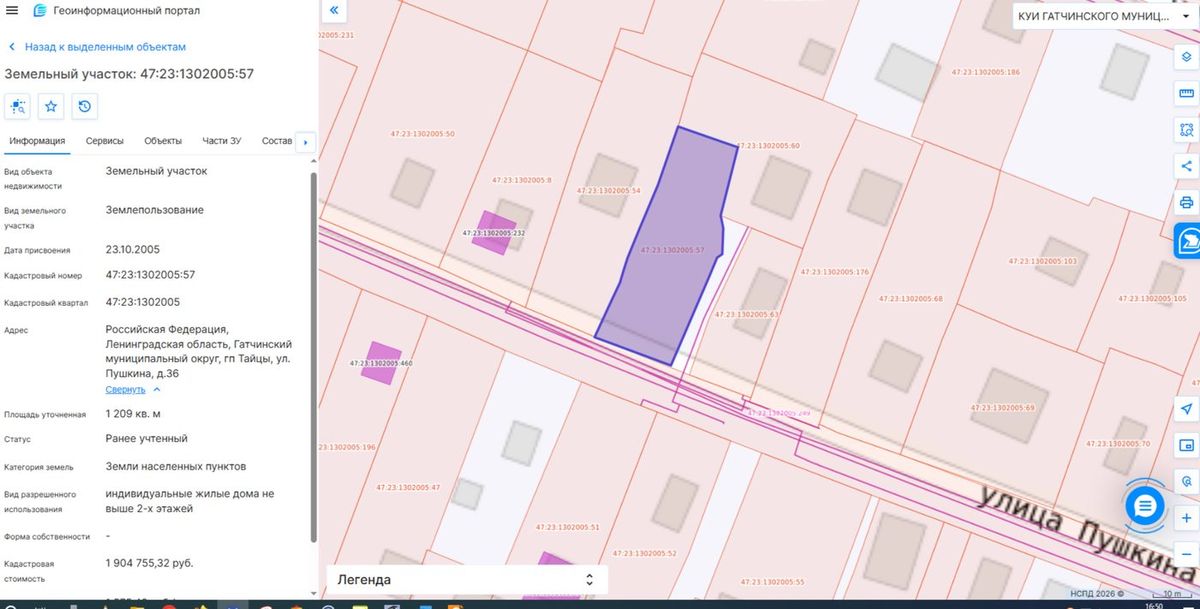Zoom in the map with plus
Screen dimensions: 1200x609
[1187, 518]
